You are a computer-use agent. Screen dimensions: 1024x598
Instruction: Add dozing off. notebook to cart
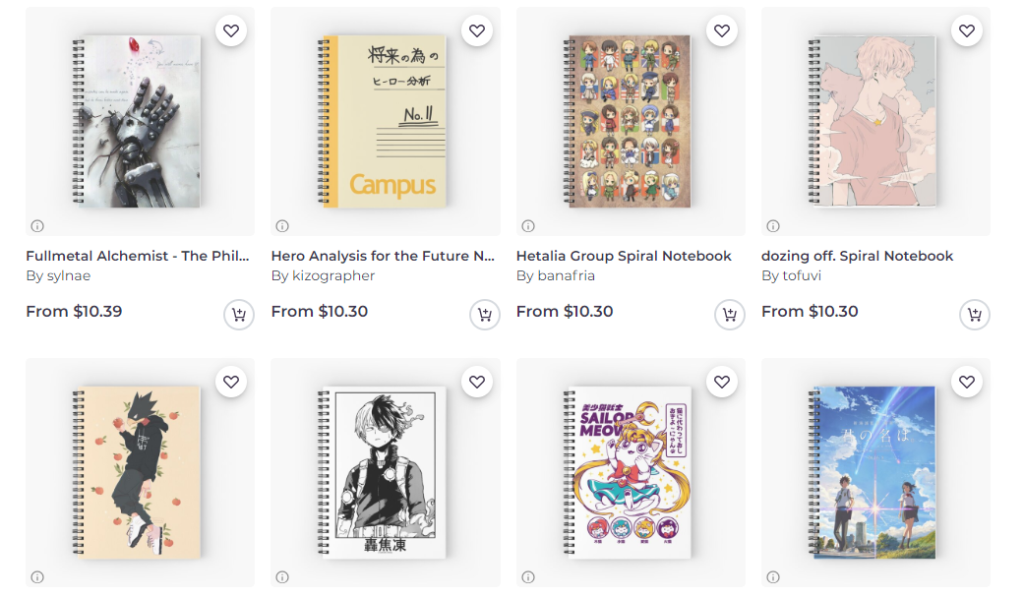point(974,315)
